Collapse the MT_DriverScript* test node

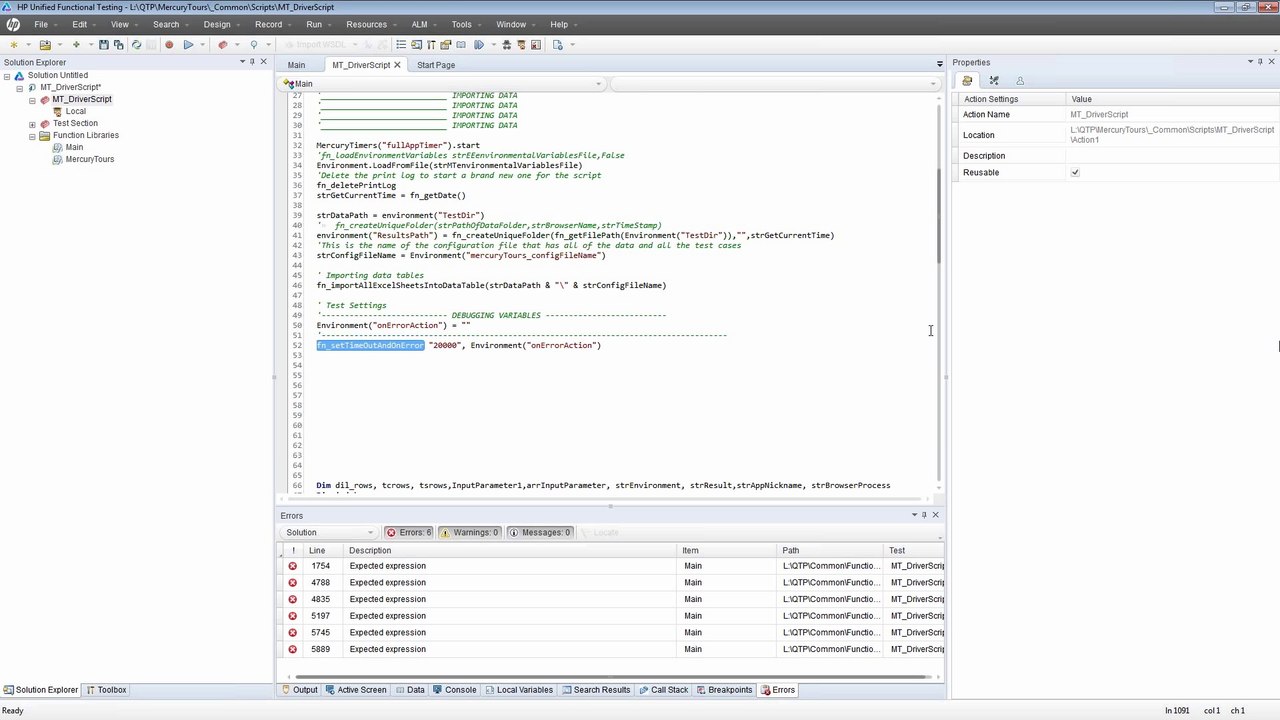(20, 88)
